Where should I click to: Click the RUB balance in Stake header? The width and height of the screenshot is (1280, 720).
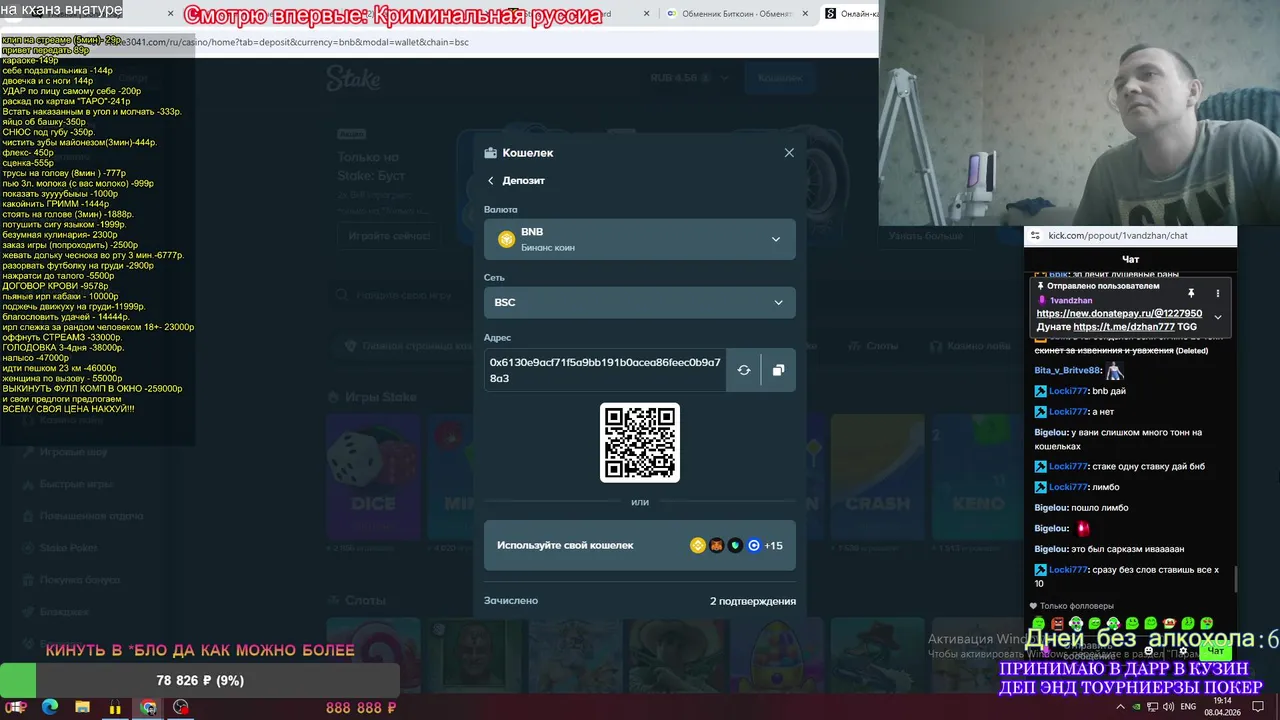click(x=680, y=78)
